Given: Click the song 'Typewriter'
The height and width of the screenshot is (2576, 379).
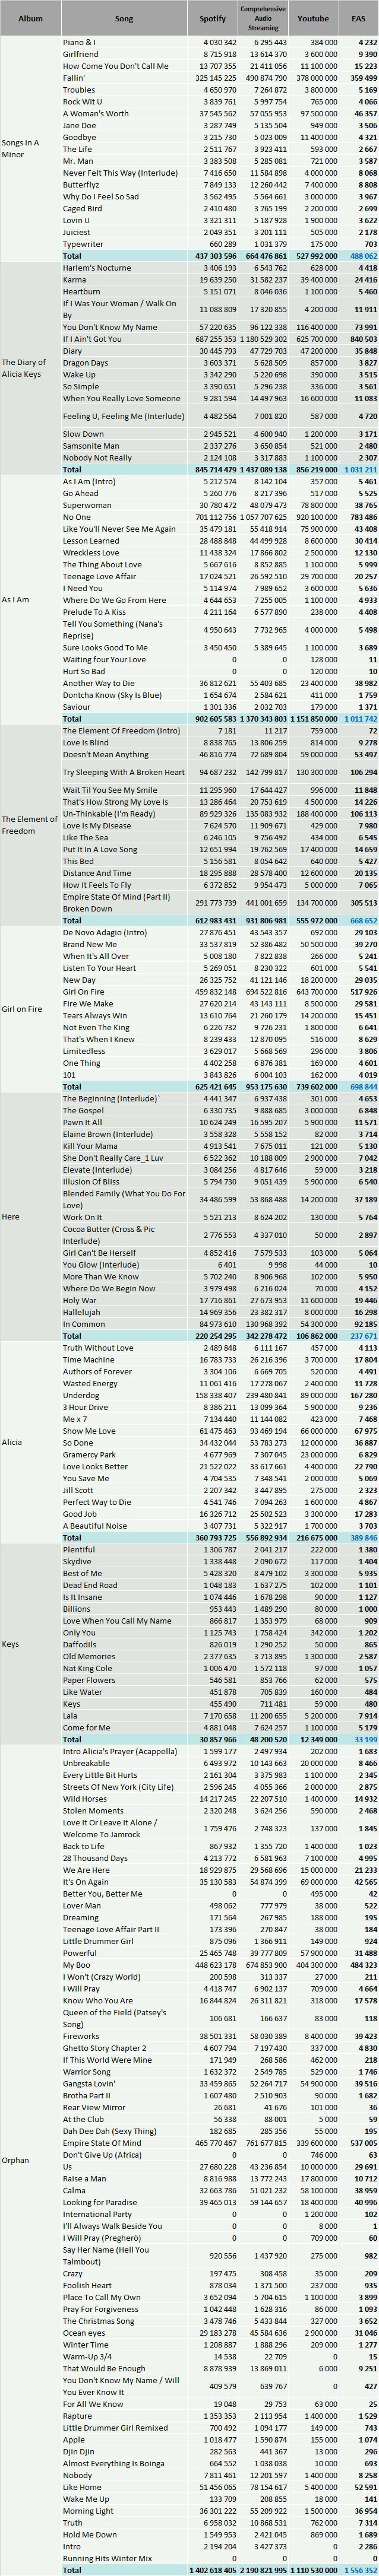Looking at the screenshot, I should coord(83,244).
